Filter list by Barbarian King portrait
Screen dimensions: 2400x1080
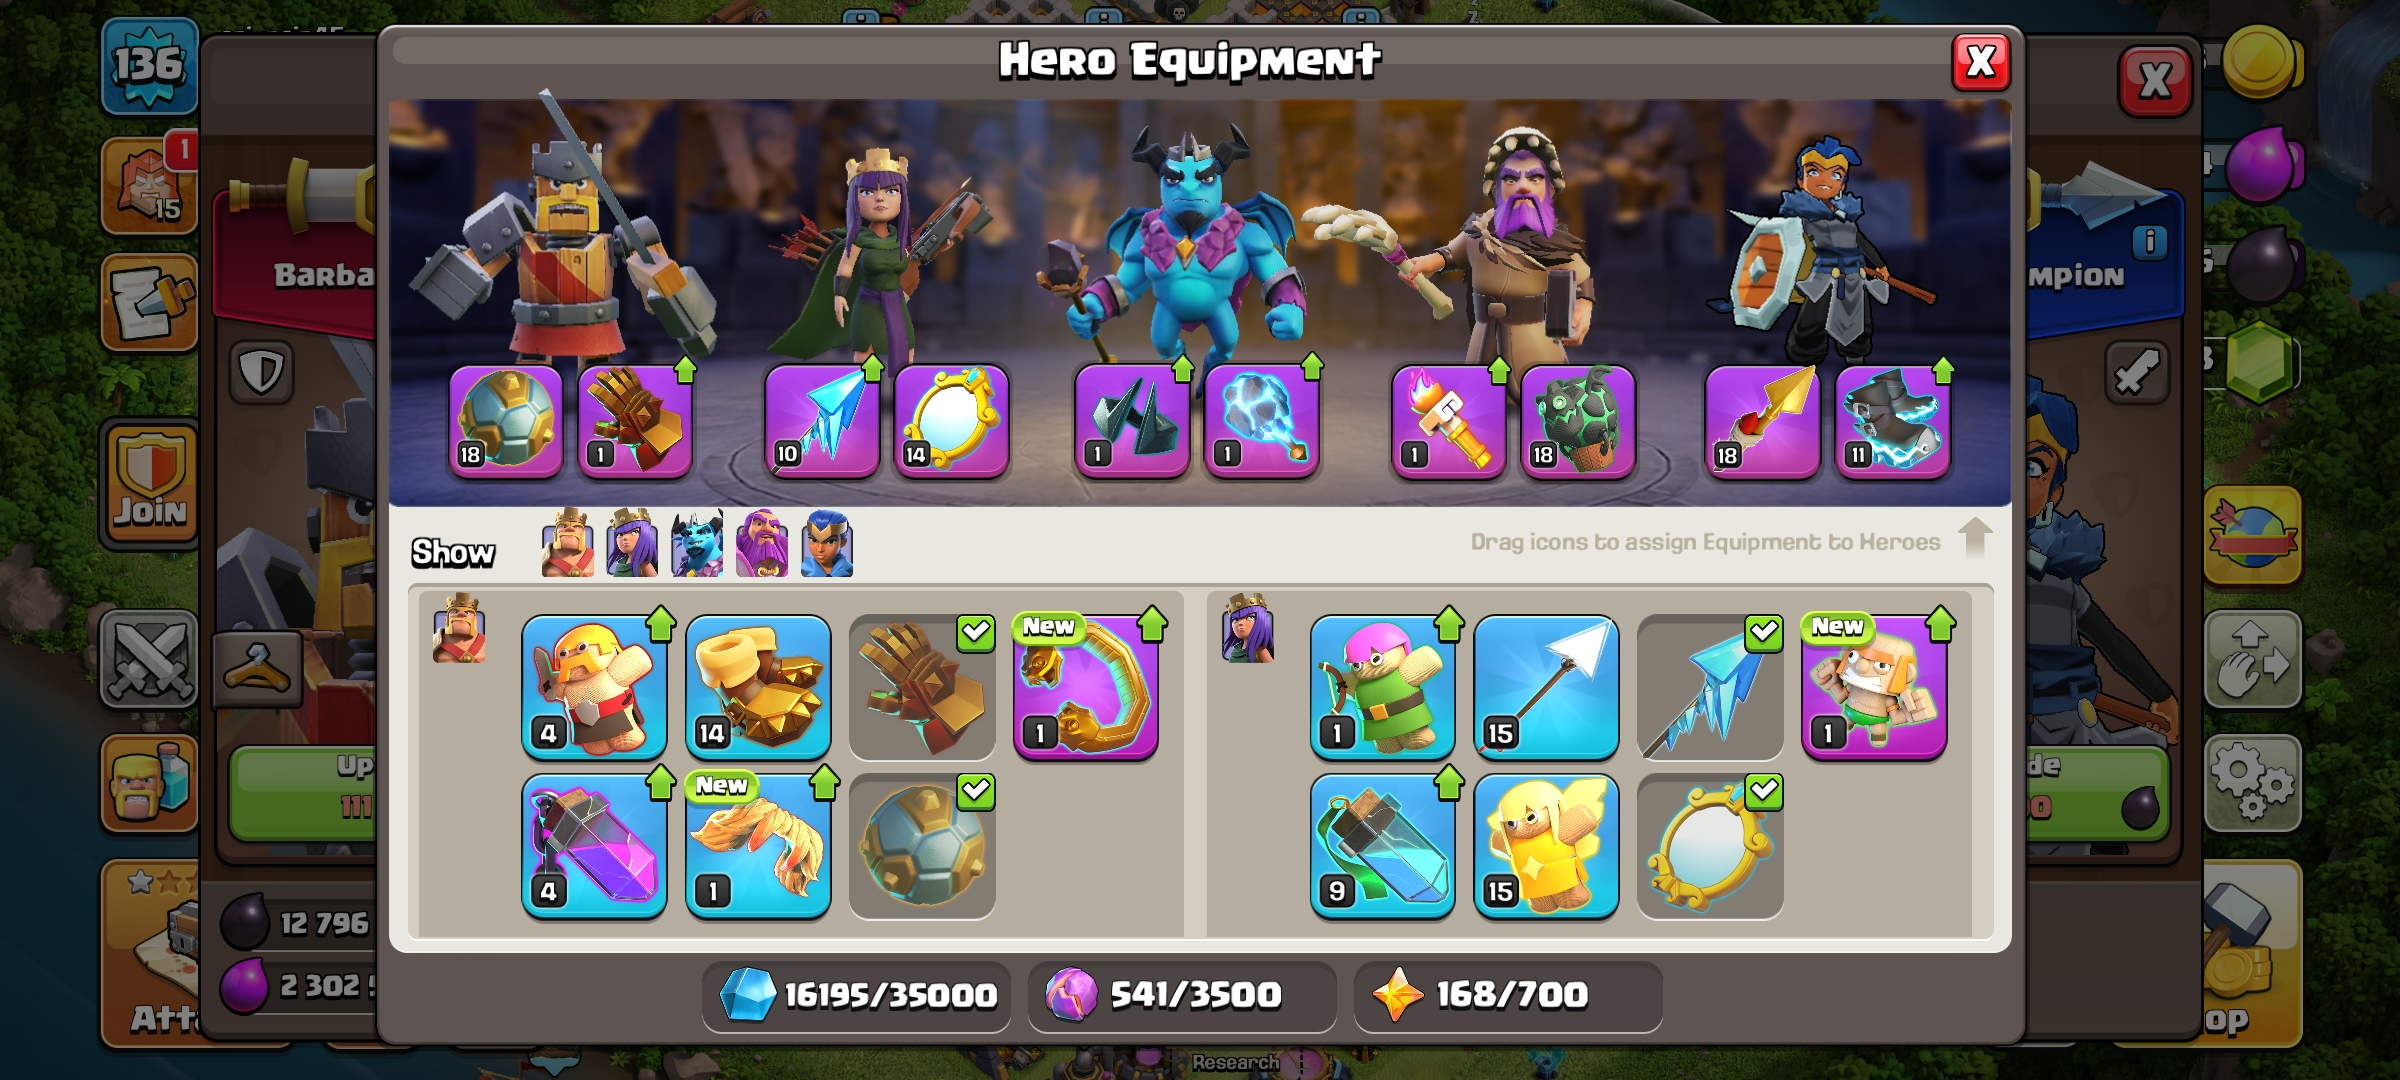pos(567,543)
